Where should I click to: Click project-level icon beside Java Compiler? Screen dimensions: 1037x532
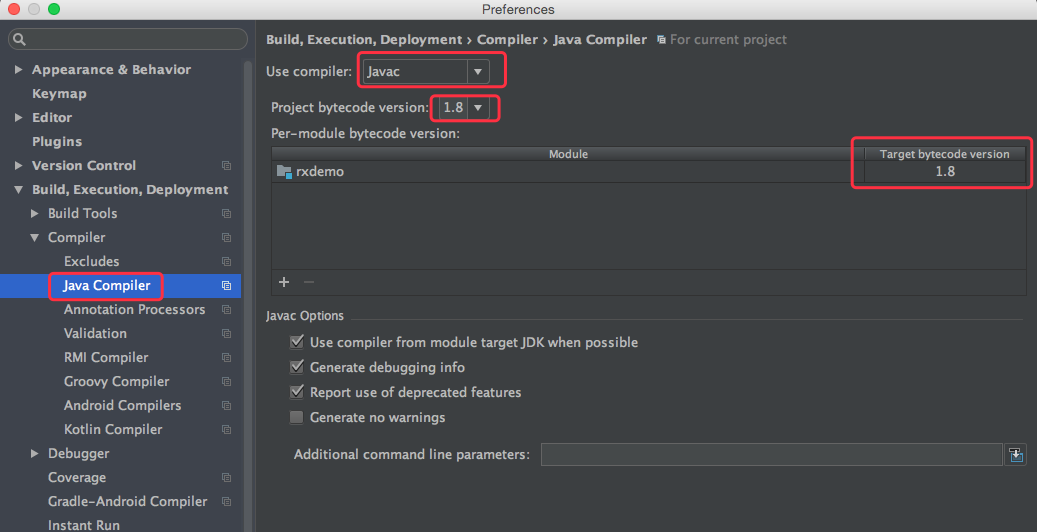tap(226, 285)
